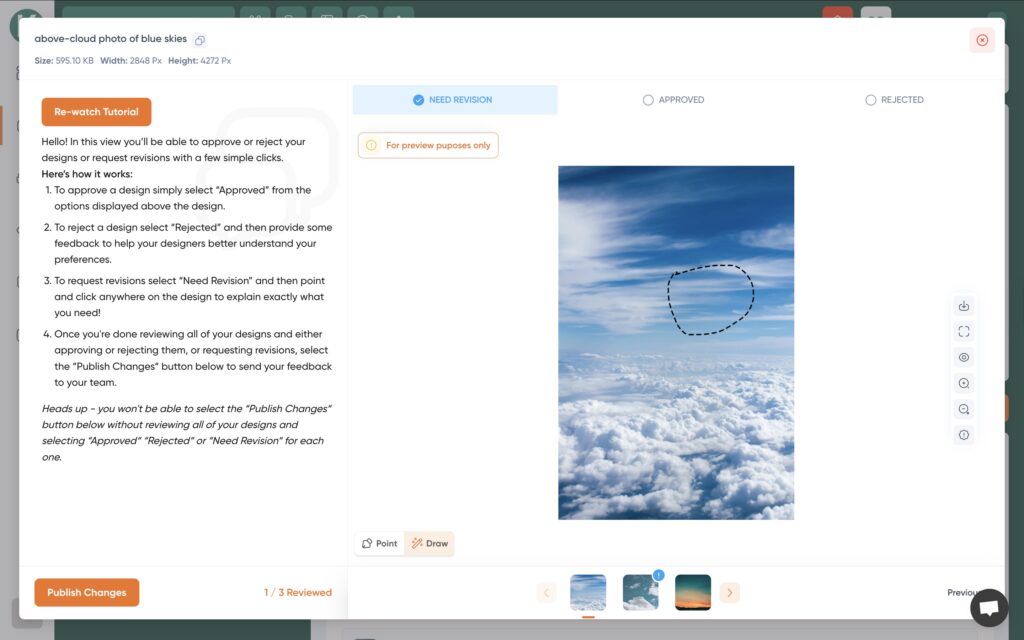1024x640 pixels.
Task: Mark the design as Rejected
Action: coord(894,100)
